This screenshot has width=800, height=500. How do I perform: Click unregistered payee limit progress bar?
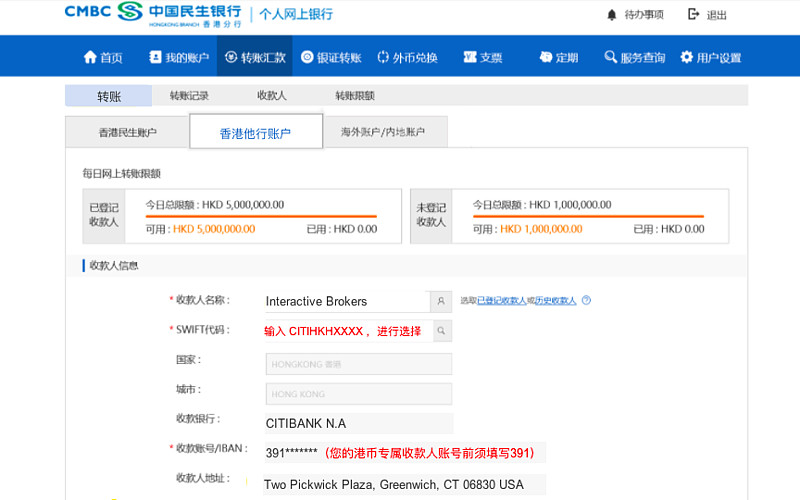588,216
